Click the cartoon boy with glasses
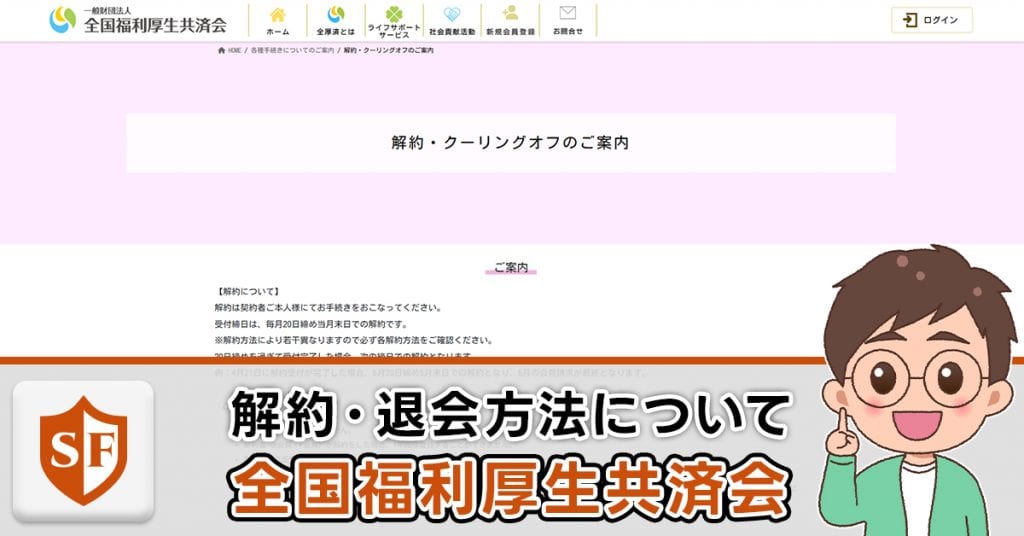The width and height of the screenshot is (1024, 536). (918, 392)
